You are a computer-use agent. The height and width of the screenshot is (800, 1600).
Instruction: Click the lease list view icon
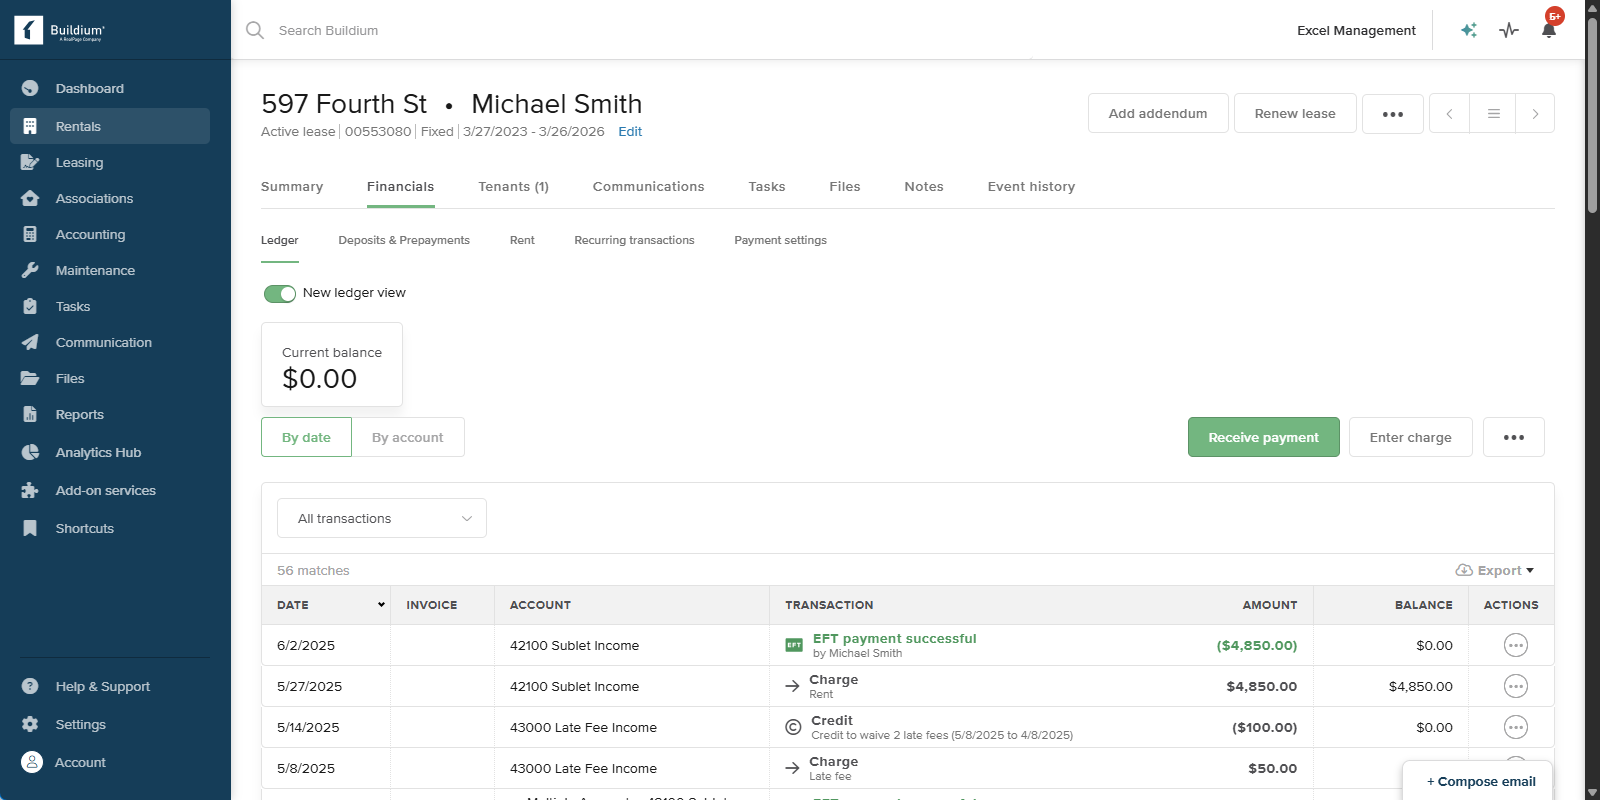(x=1493, y=114)
